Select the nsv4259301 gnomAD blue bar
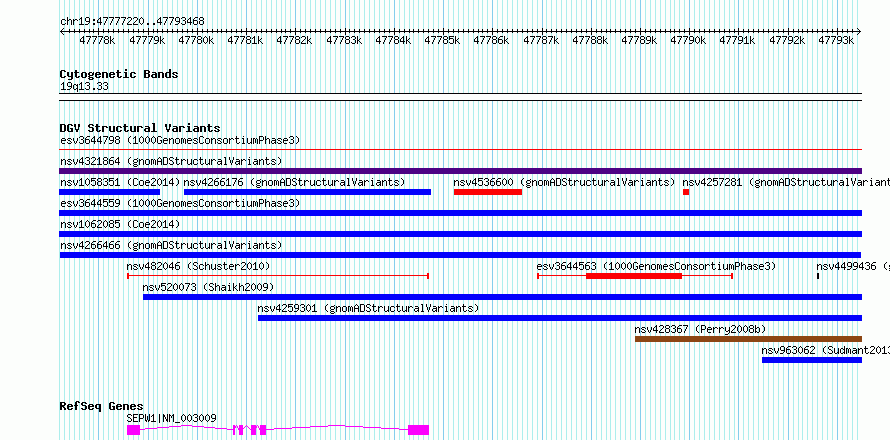Viewport: 890px width, 440px height. 560,318
